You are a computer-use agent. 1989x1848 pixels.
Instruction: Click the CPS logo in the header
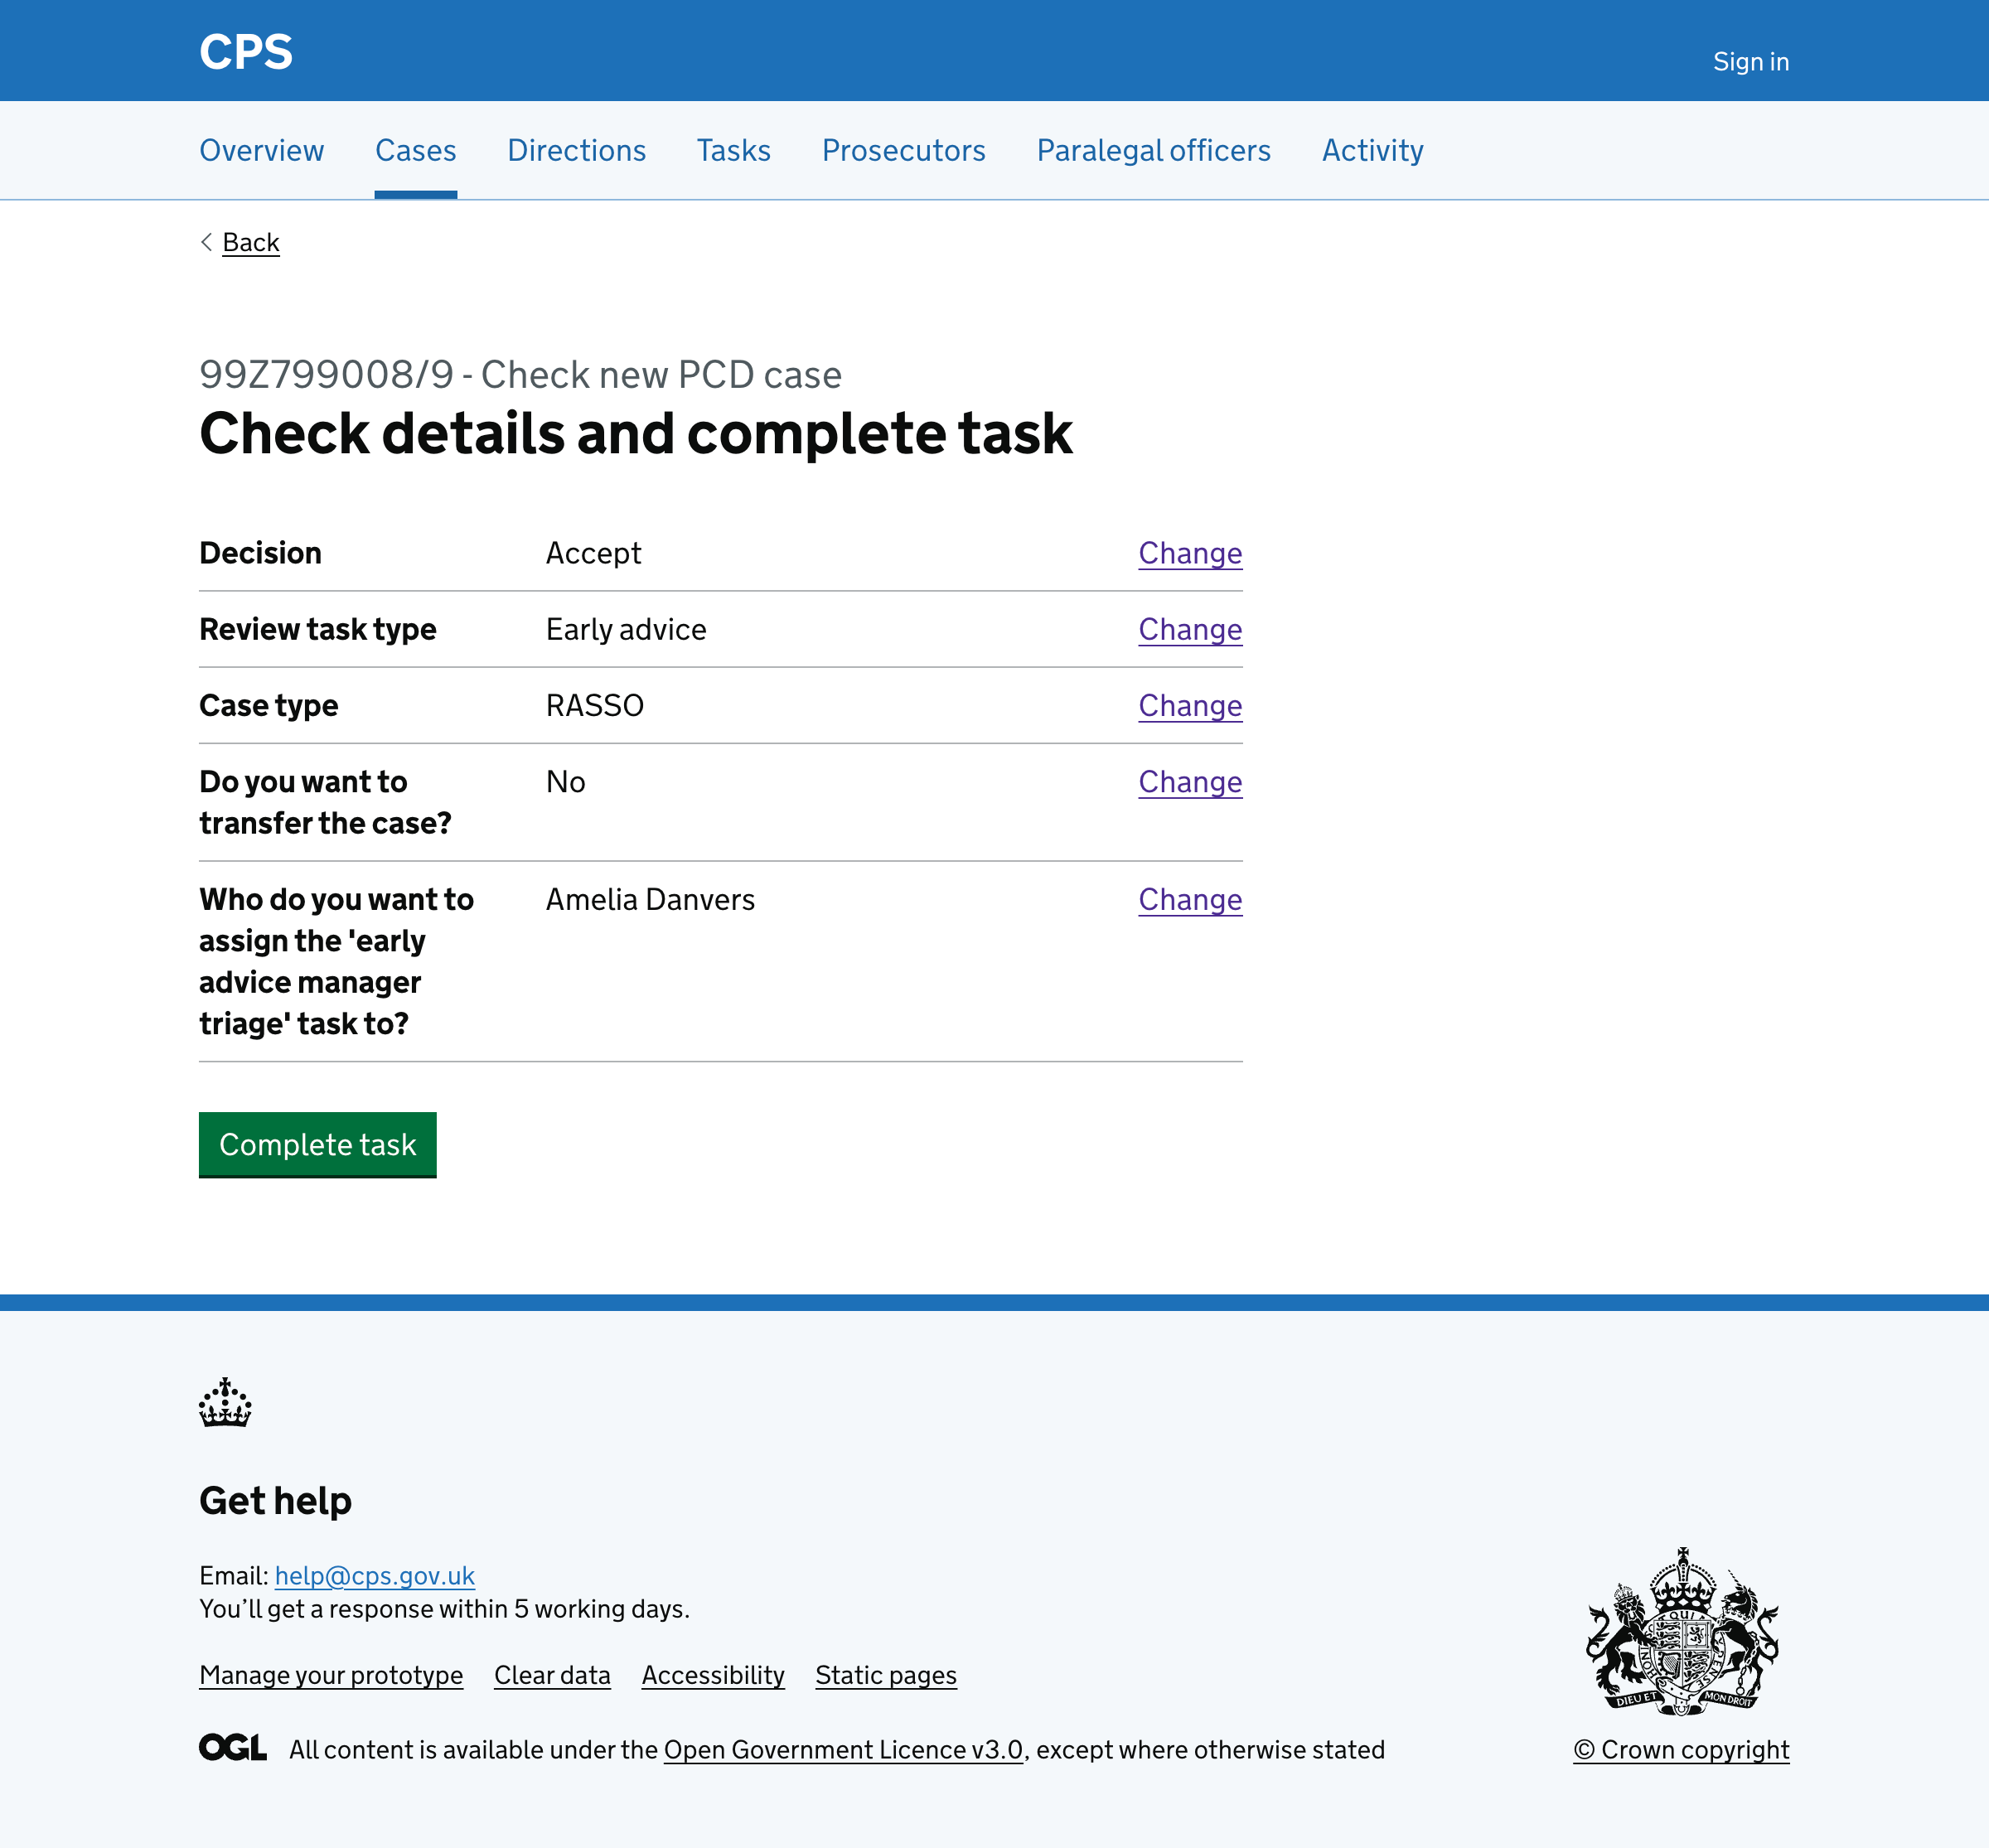pos(245,52)
